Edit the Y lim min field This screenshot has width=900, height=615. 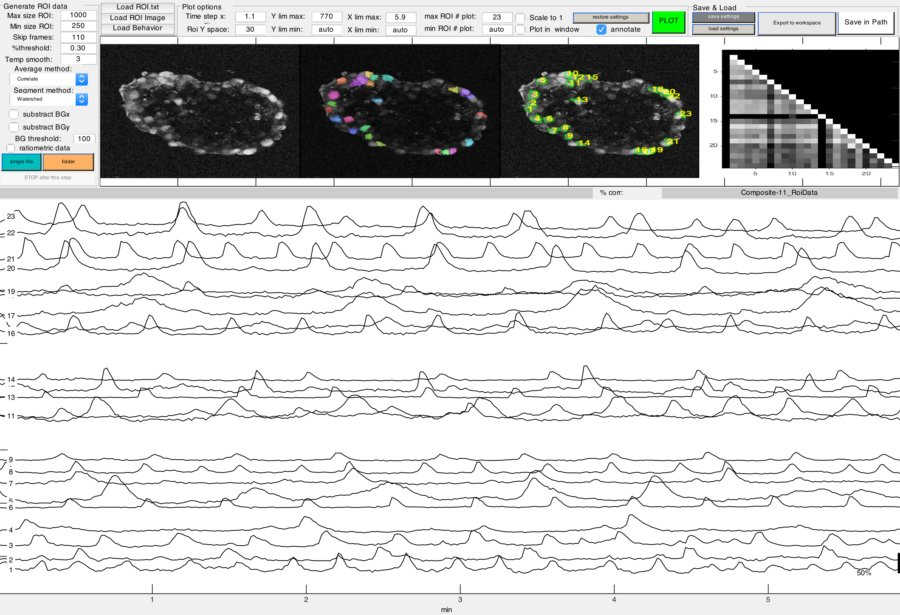click(326, 29)
